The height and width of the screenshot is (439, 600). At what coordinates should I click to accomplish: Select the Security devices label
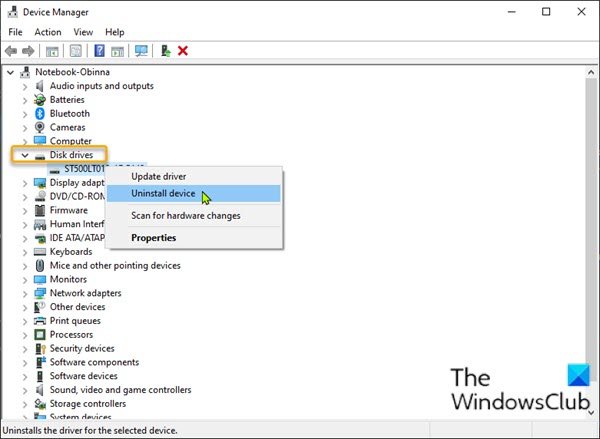point(82,348)
